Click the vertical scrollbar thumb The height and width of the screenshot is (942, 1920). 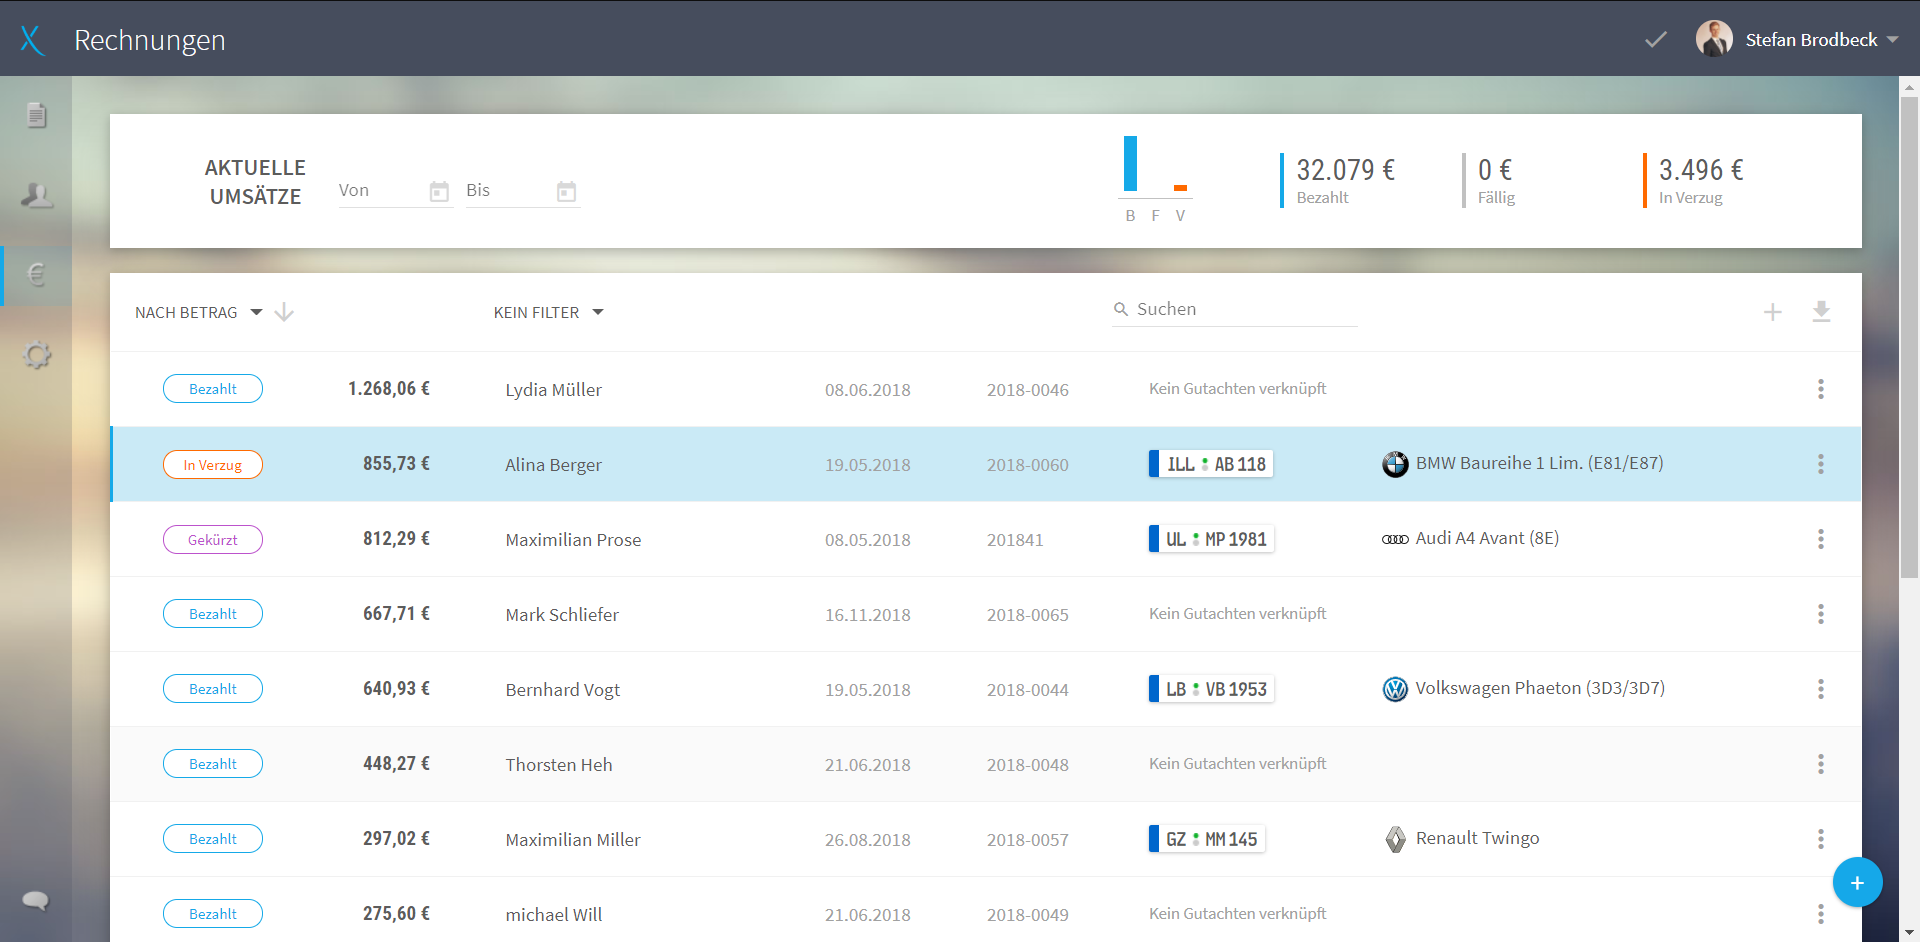coord(1909,337)
